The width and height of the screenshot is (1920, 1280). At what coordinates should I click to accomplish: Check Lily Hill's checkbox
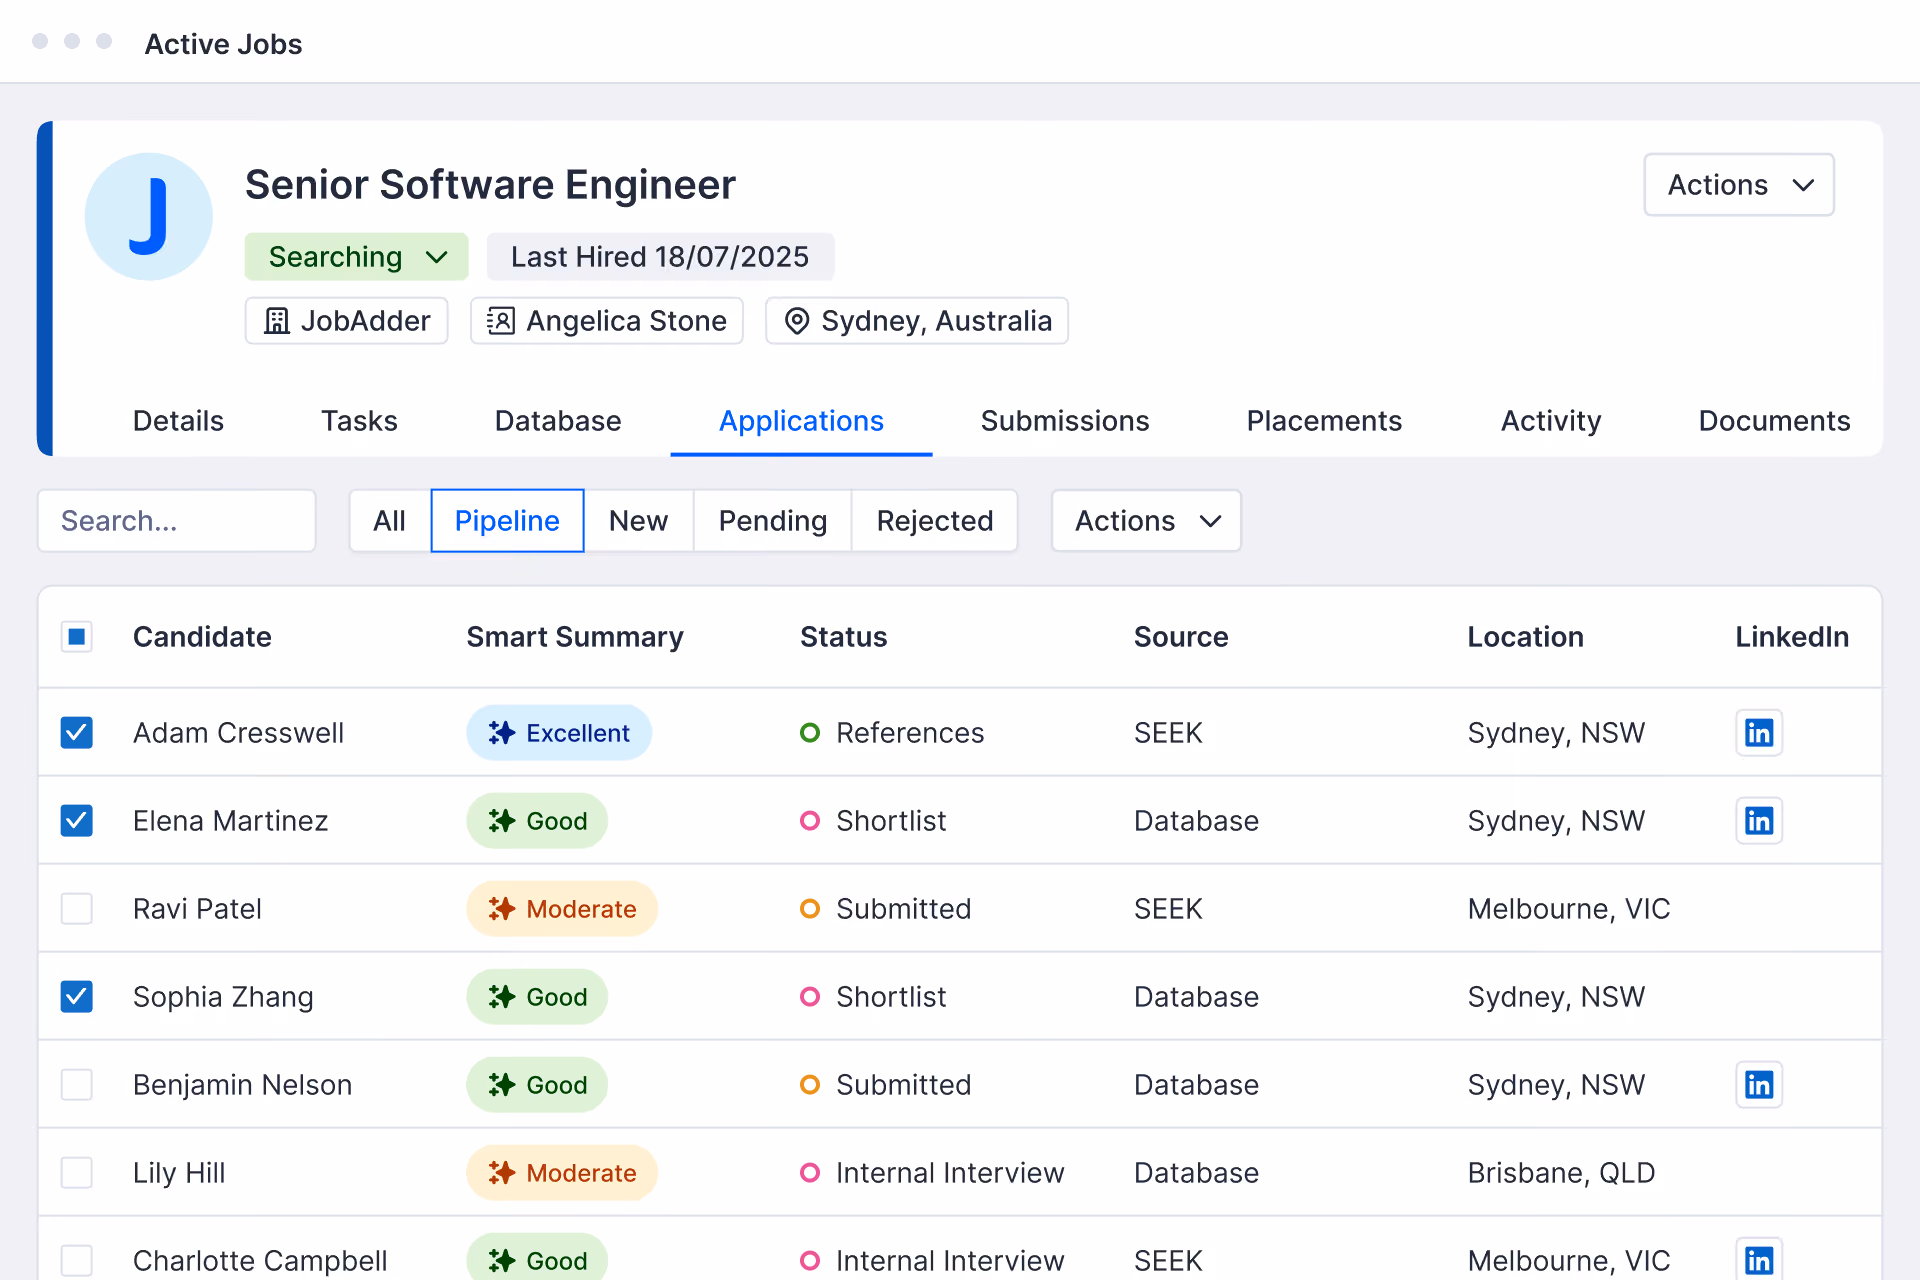pyautogui.click(x=77, y=1173)
